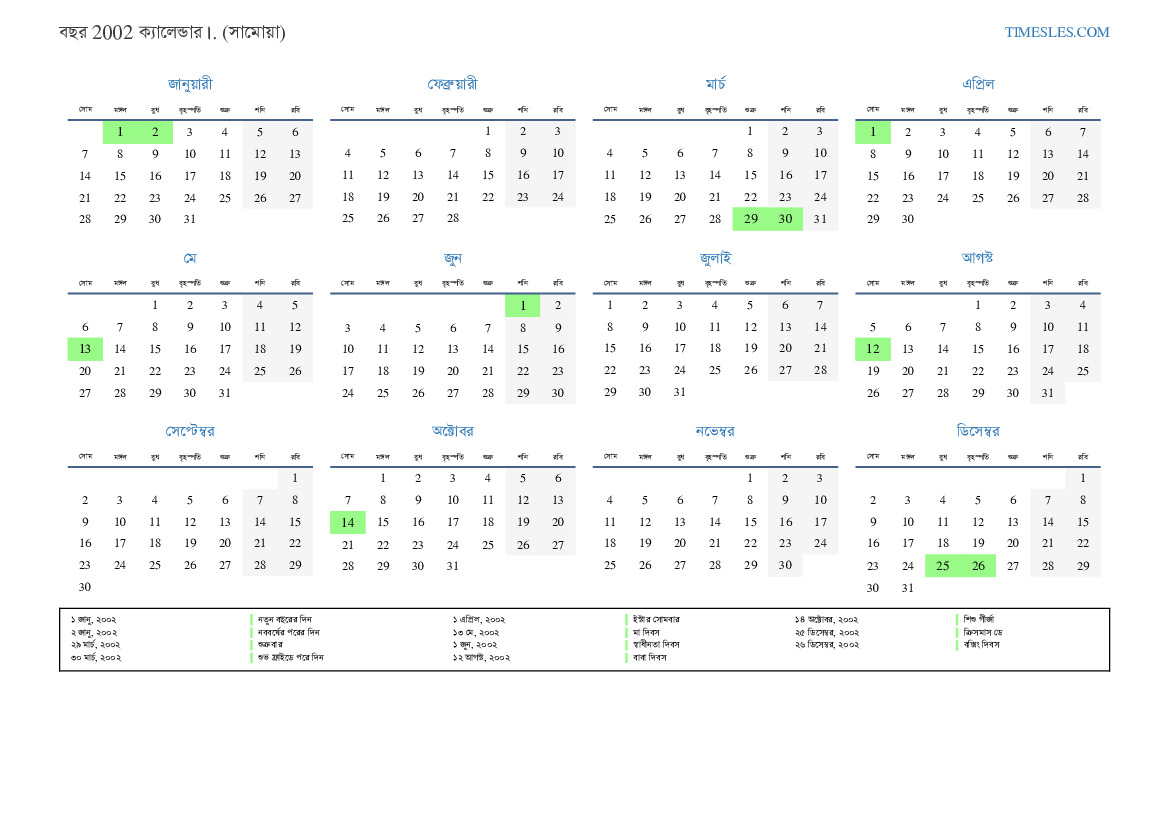Click highlighted date 1 in জানুয়ারী

[120, 132]
